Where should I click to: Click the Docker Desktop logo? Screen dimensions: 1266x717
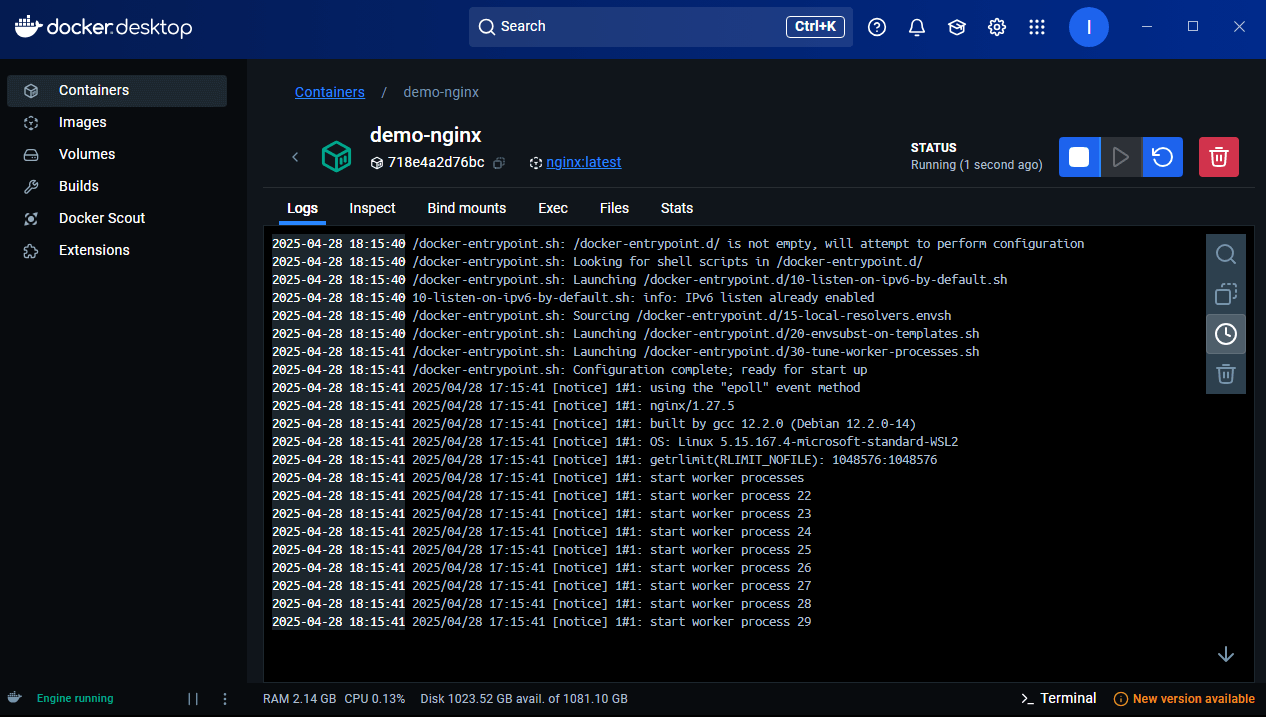click(x=103, y=27)
